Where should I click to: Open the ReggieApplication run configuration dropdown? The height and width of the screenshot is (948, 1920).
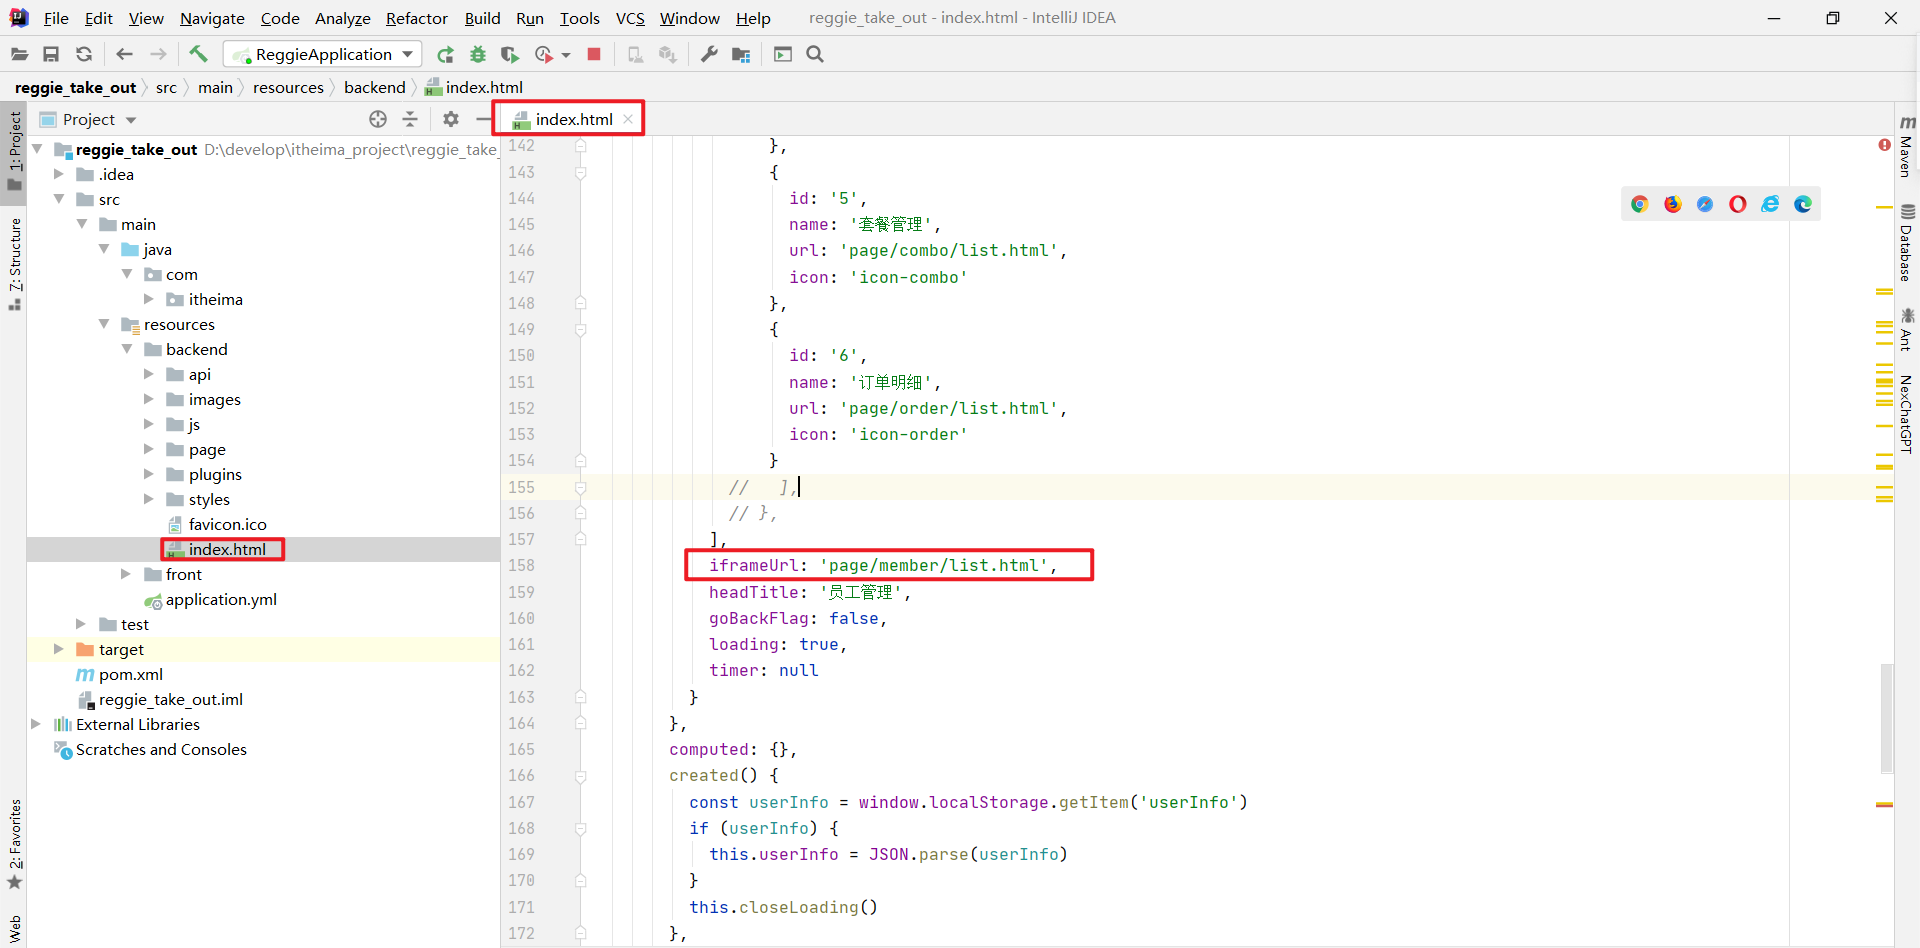click(322, 54)
